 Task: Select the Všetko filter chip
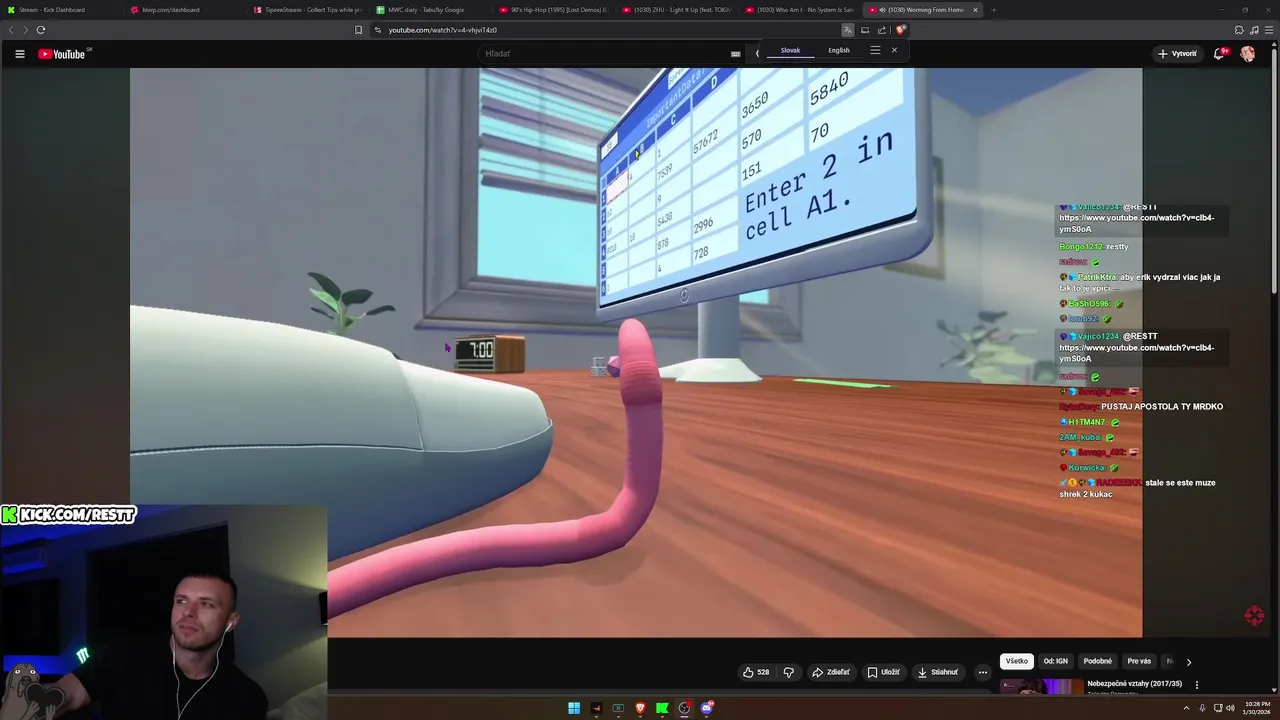click(x=1017, y=661)
